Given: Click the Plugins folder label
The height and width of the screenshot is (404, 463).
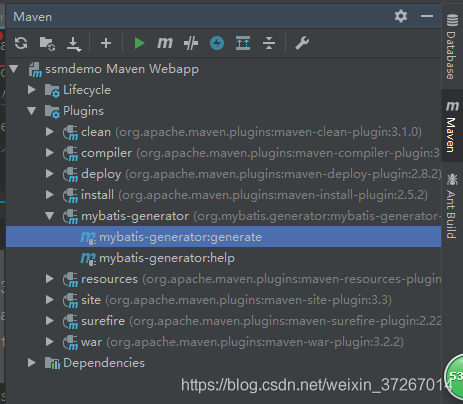Looking at the screenshot, I should 83,111.
